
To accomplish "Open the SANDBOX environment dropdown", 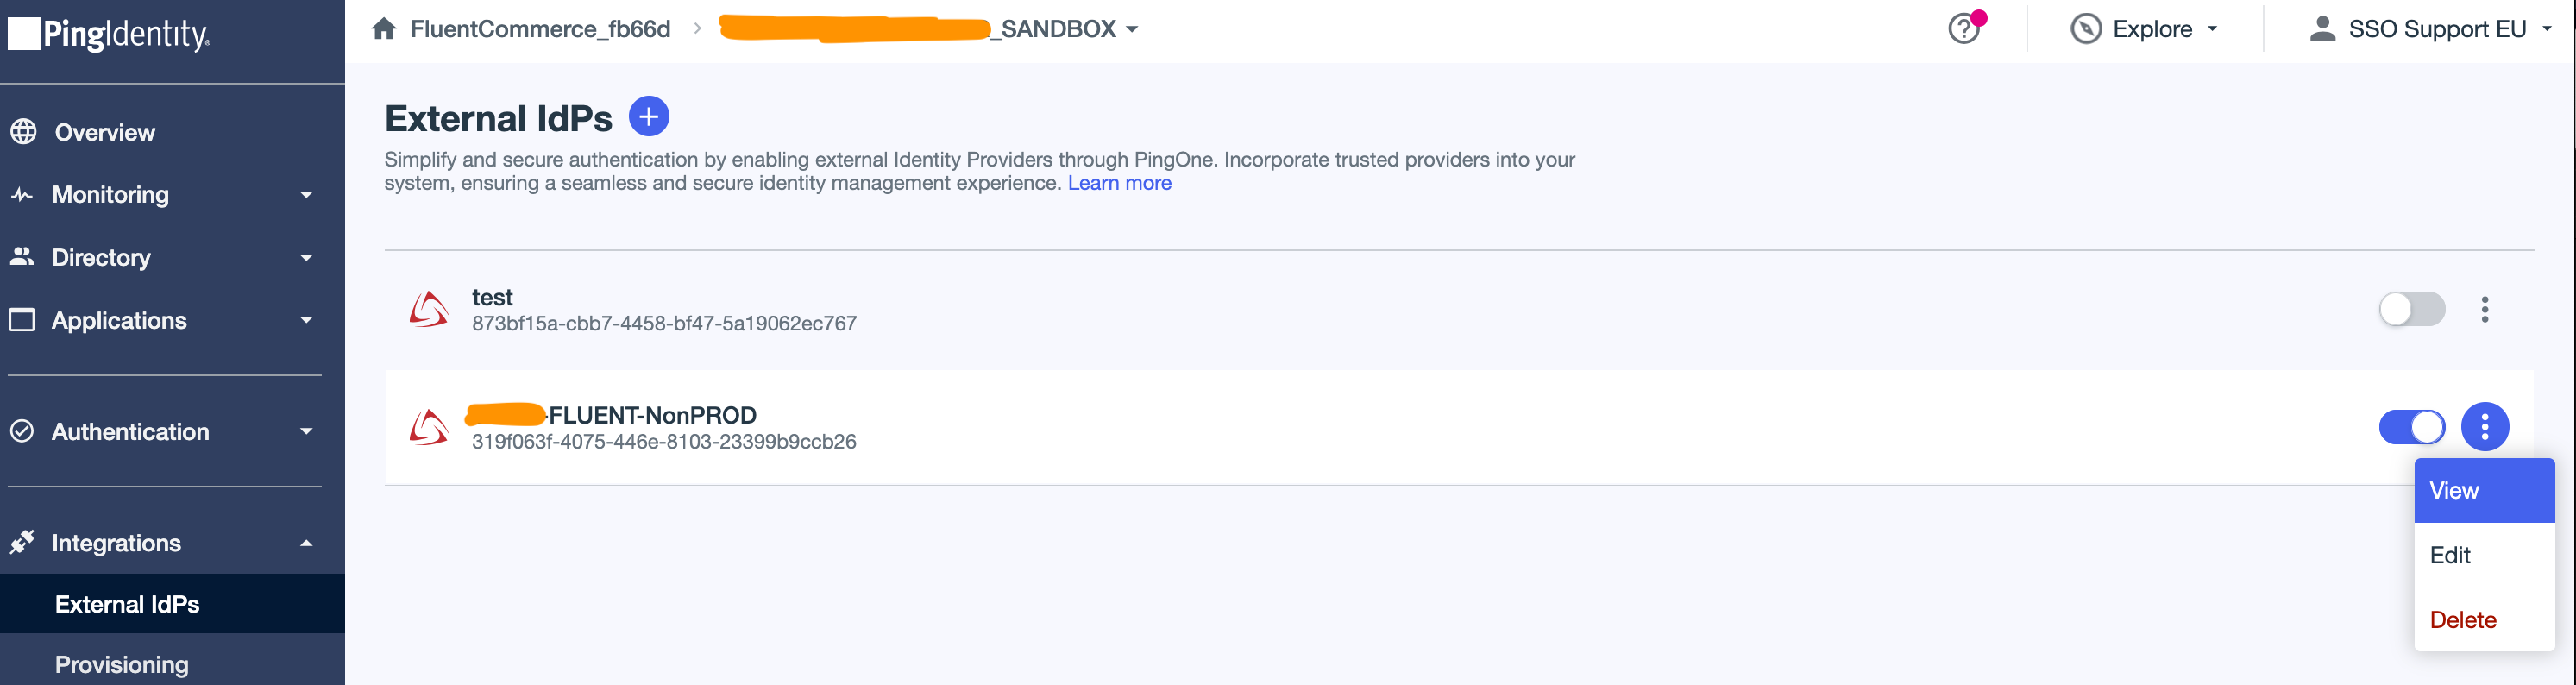I will [x=1132, y=29].
